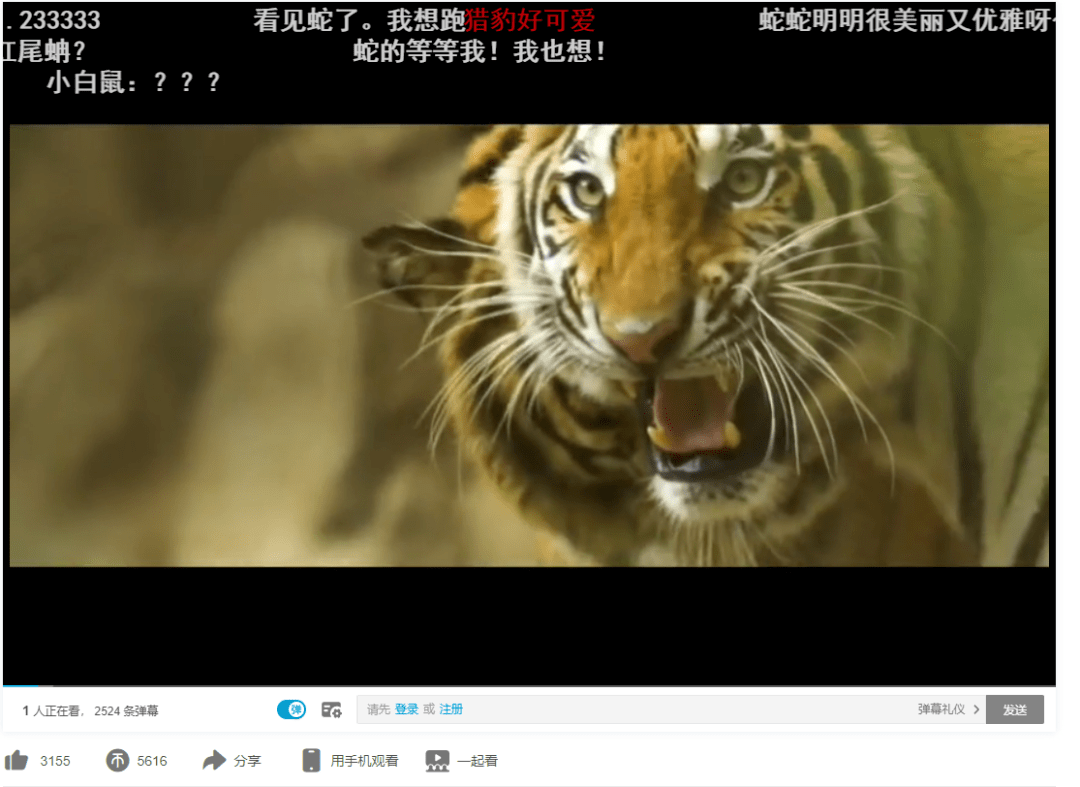Screen dimensions: 1080x787
Task: Click the video progress bar below the player
Action: (x=529, y=686)
